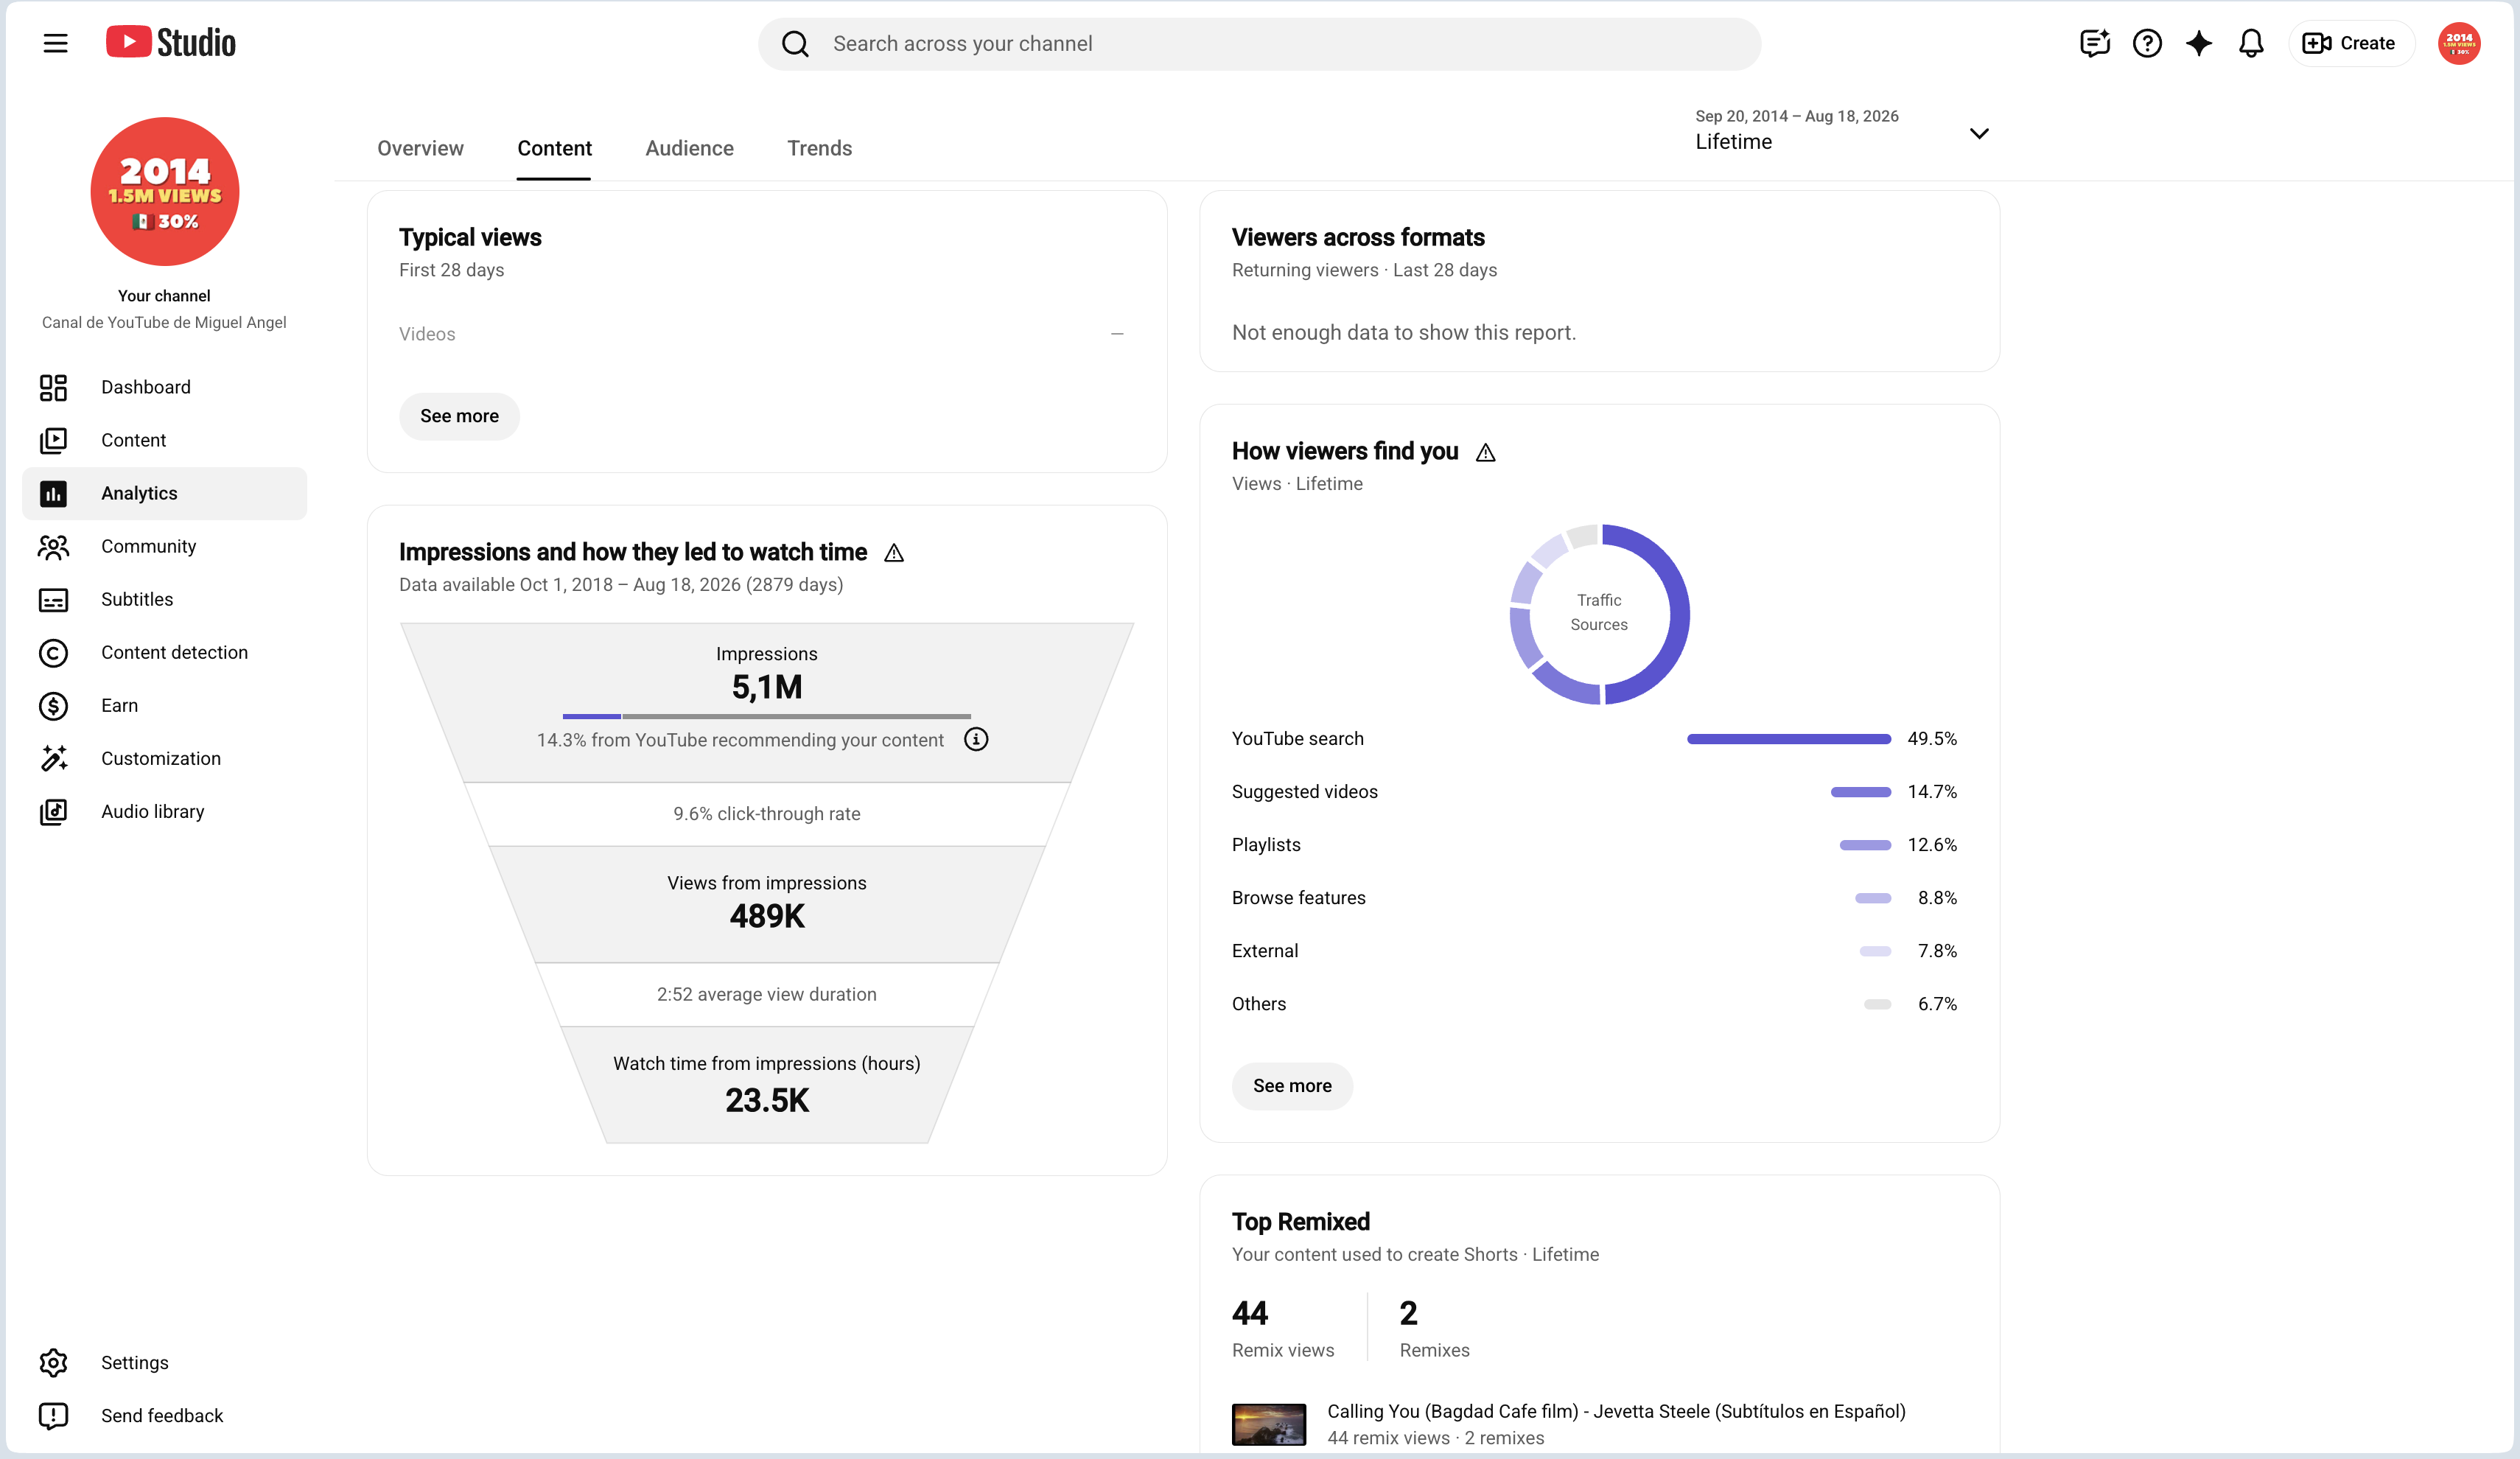Open the notifications bell
2520x1459 pixels.
click(2250, 43)
